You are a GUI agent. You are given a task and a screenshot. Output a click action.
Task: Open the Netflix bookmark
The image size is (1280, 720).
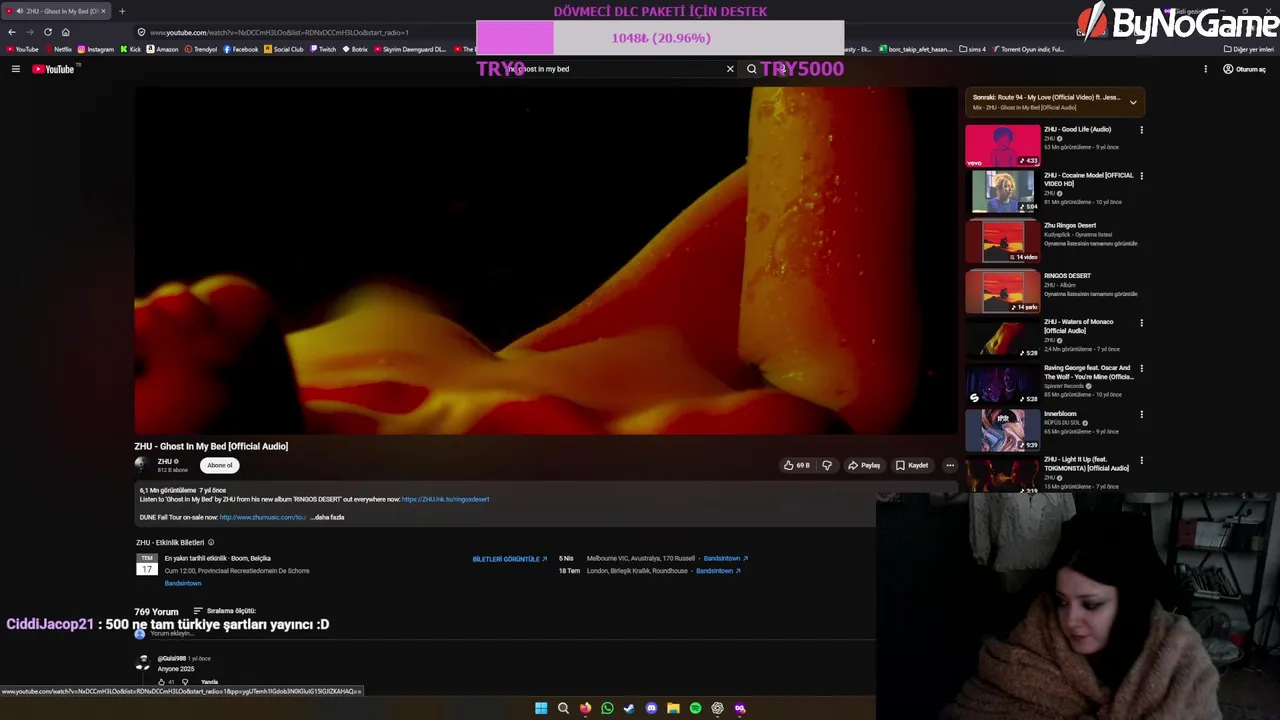(x=59, y=49)
